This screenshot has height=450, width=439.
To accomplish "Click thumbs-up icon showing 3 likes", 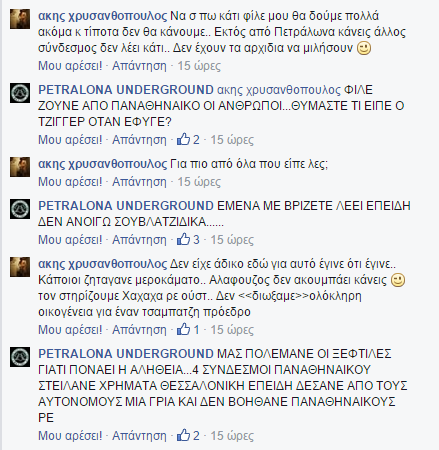I will (183, 239).
